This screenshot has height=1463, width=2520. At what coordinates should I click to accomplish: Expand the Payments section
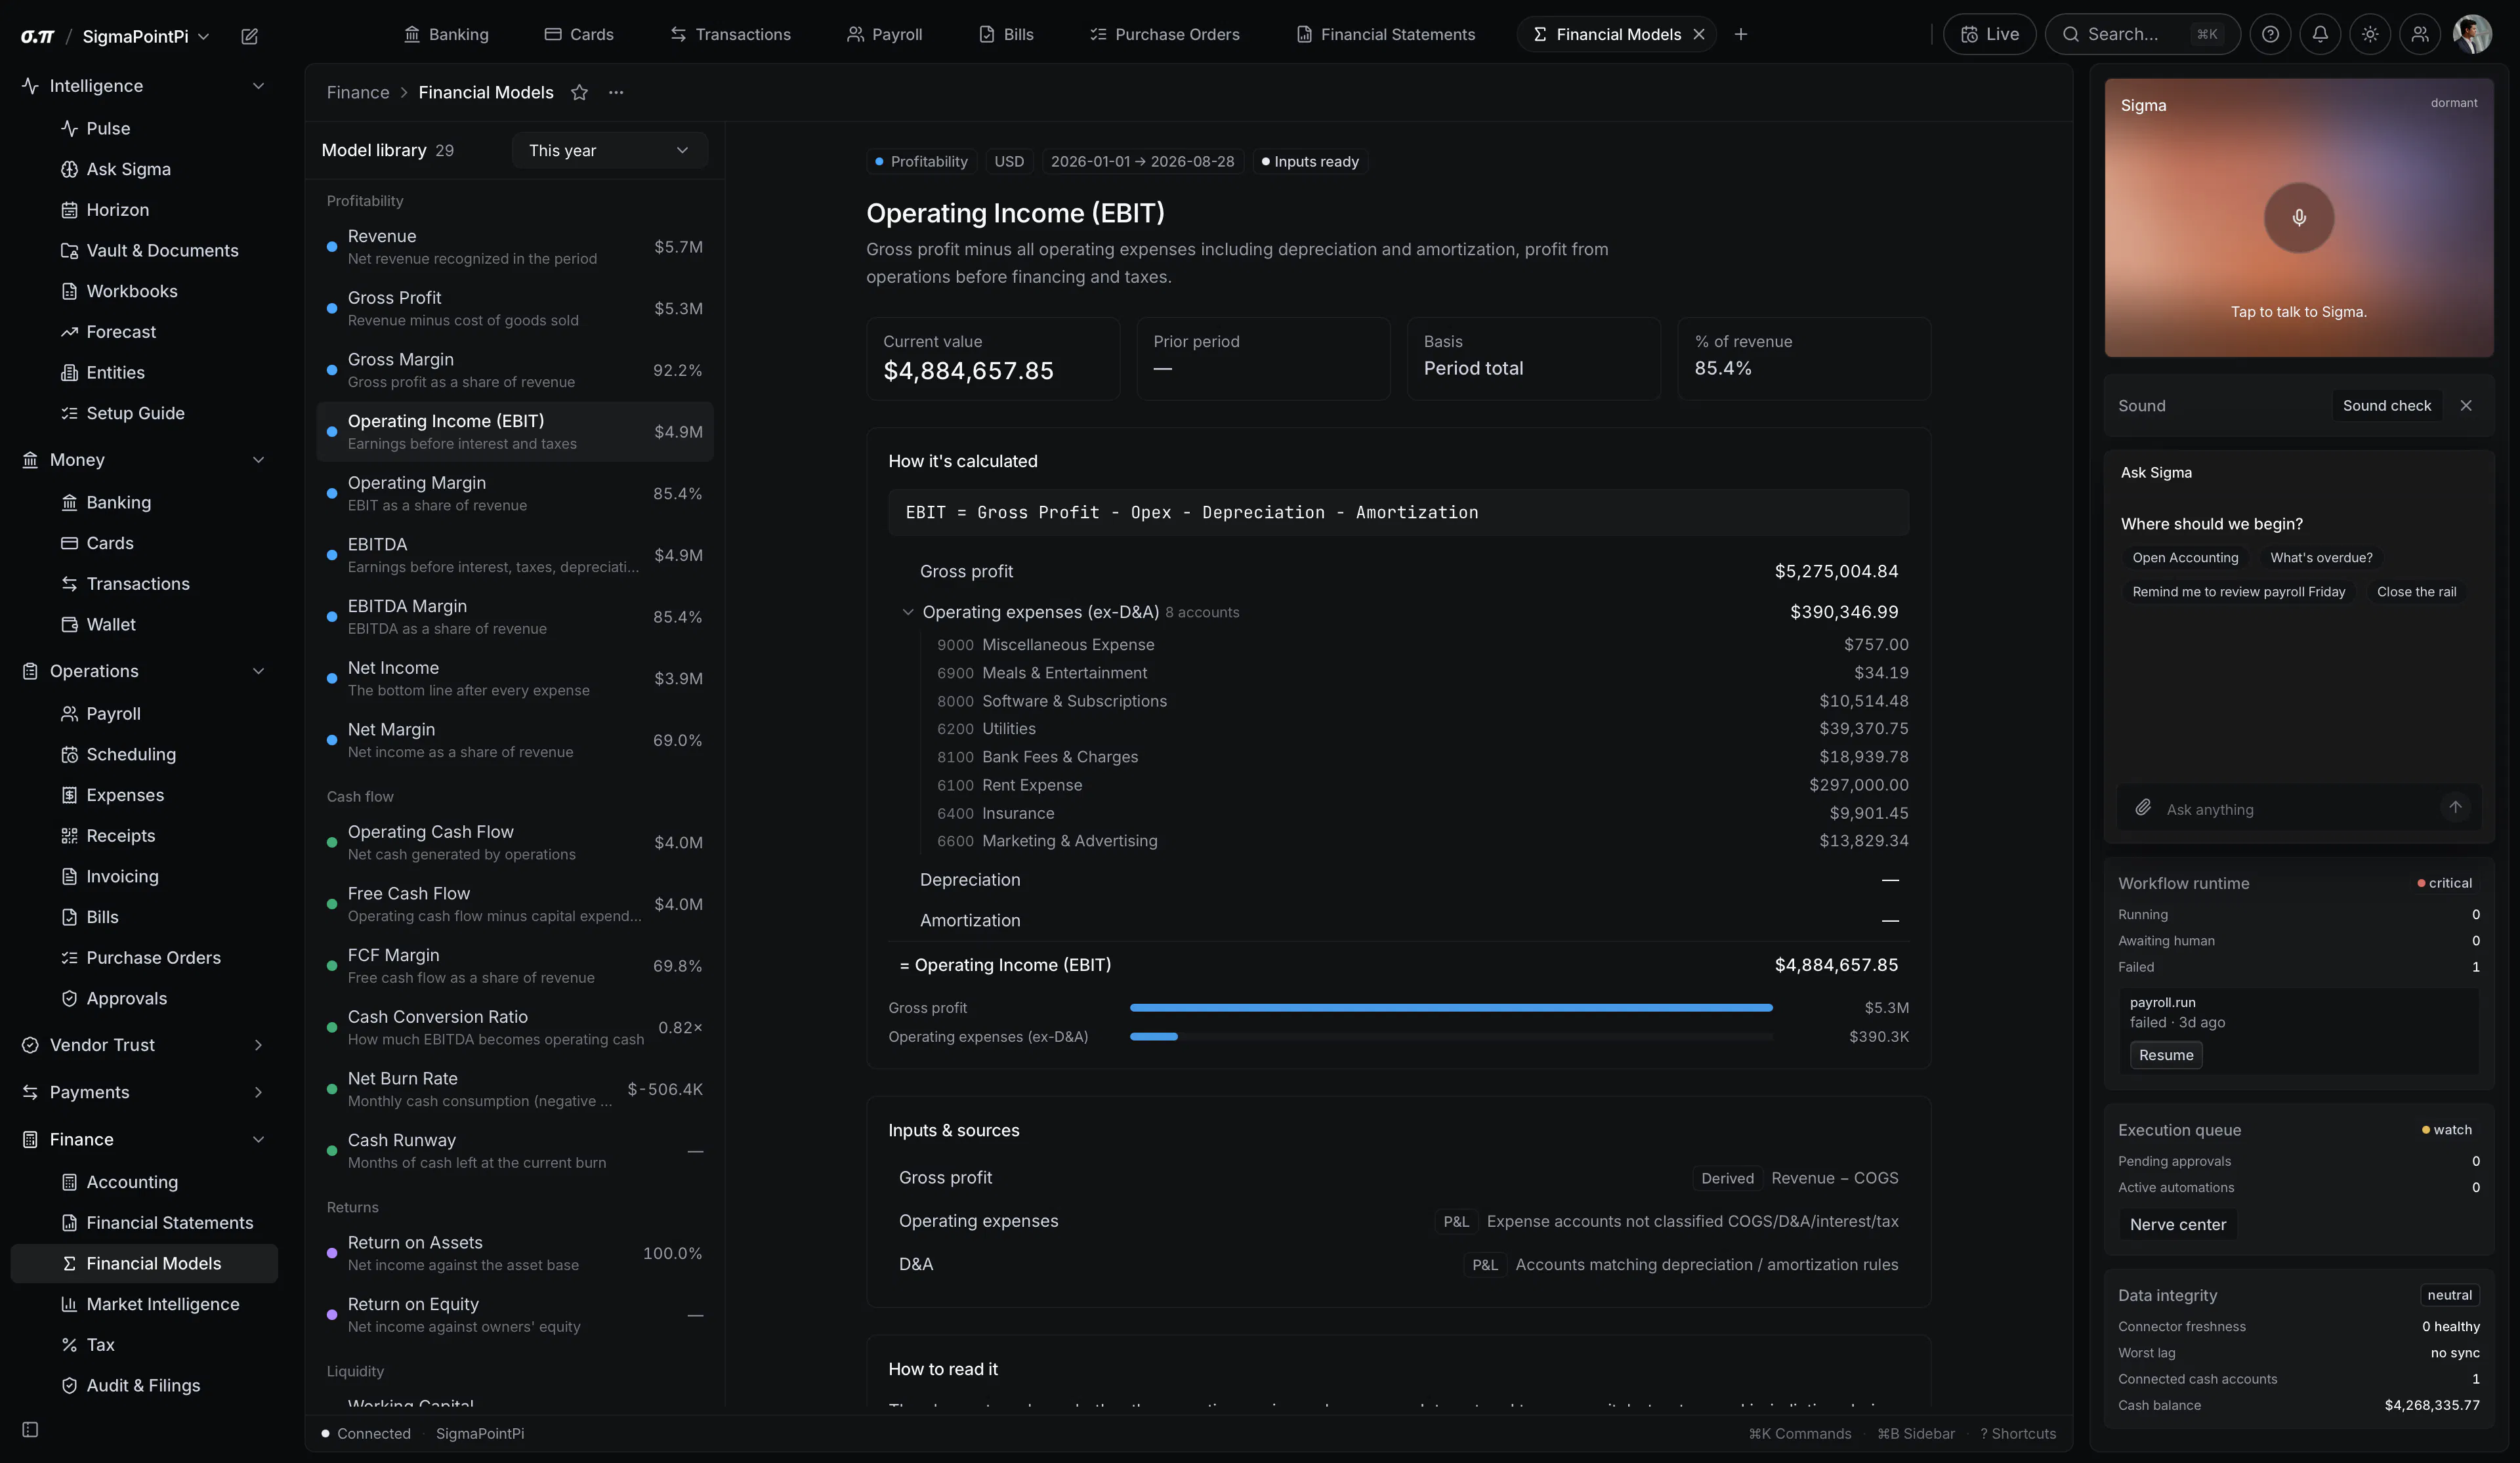click(258, 1092)
